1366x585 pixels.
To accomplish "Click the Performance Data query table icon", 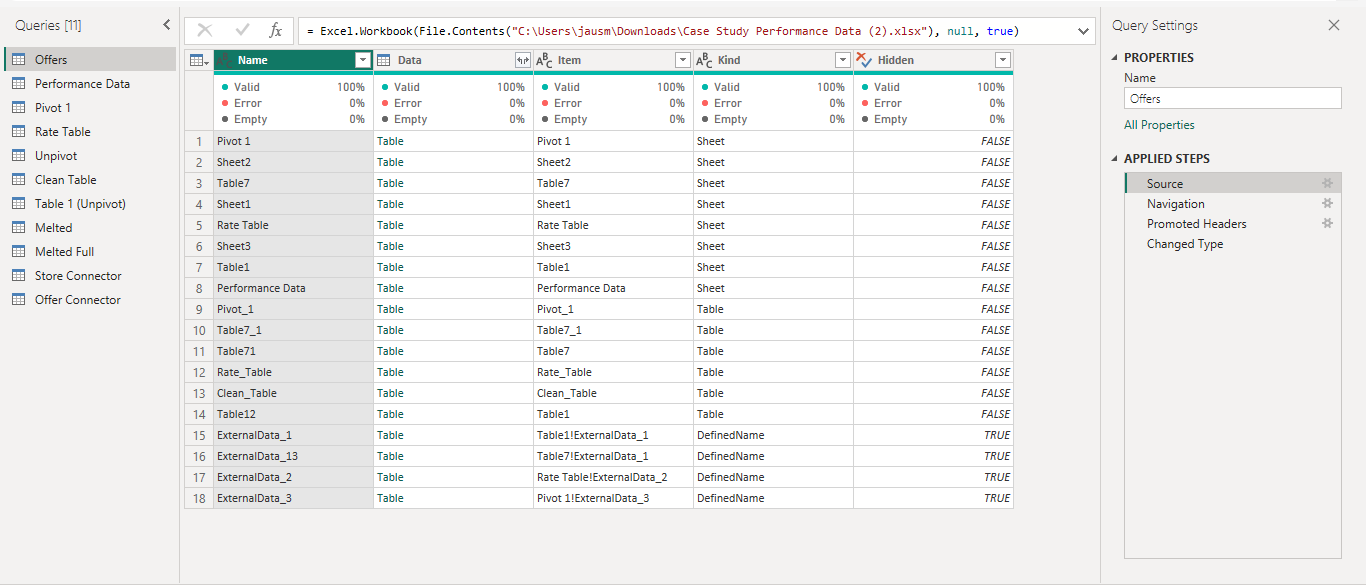I will pos(18,84).
